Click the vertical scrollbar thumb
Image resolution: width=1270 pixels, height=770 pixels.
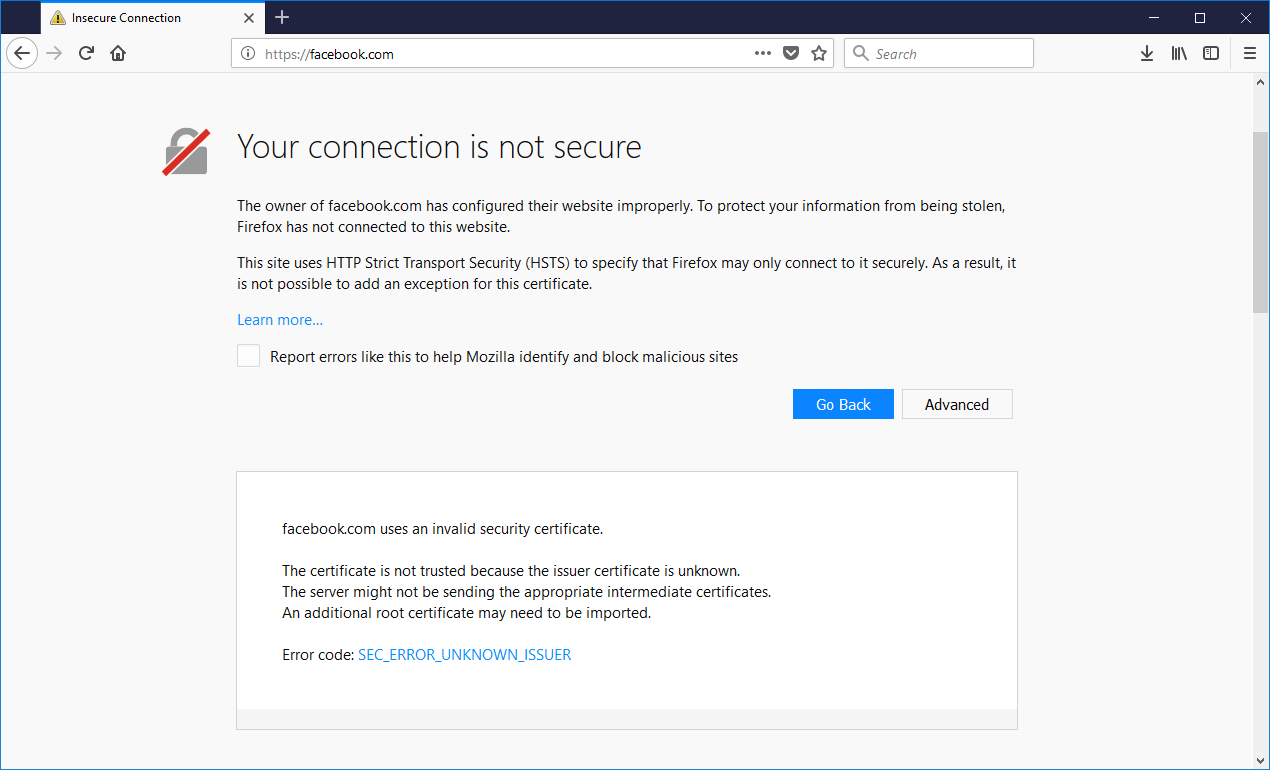[1260, 220]
